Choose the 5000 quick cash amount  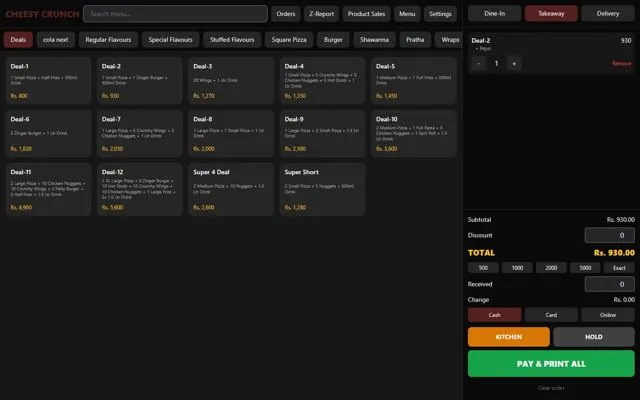tap(585, 268)
